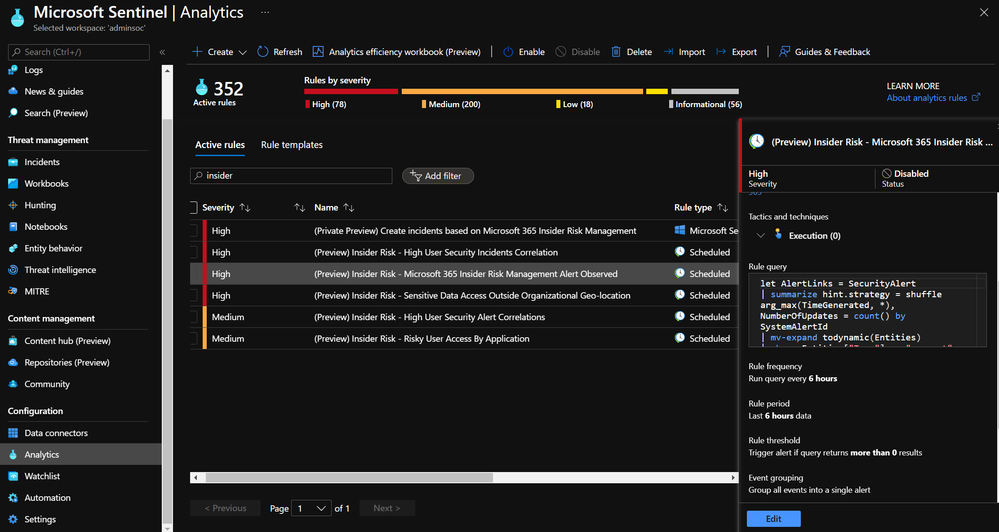The image size is (999, 532).
Task: Check Sensitive Data Access Outside Geo-location row
Action: pyautogui.click(x=194, y=296)
